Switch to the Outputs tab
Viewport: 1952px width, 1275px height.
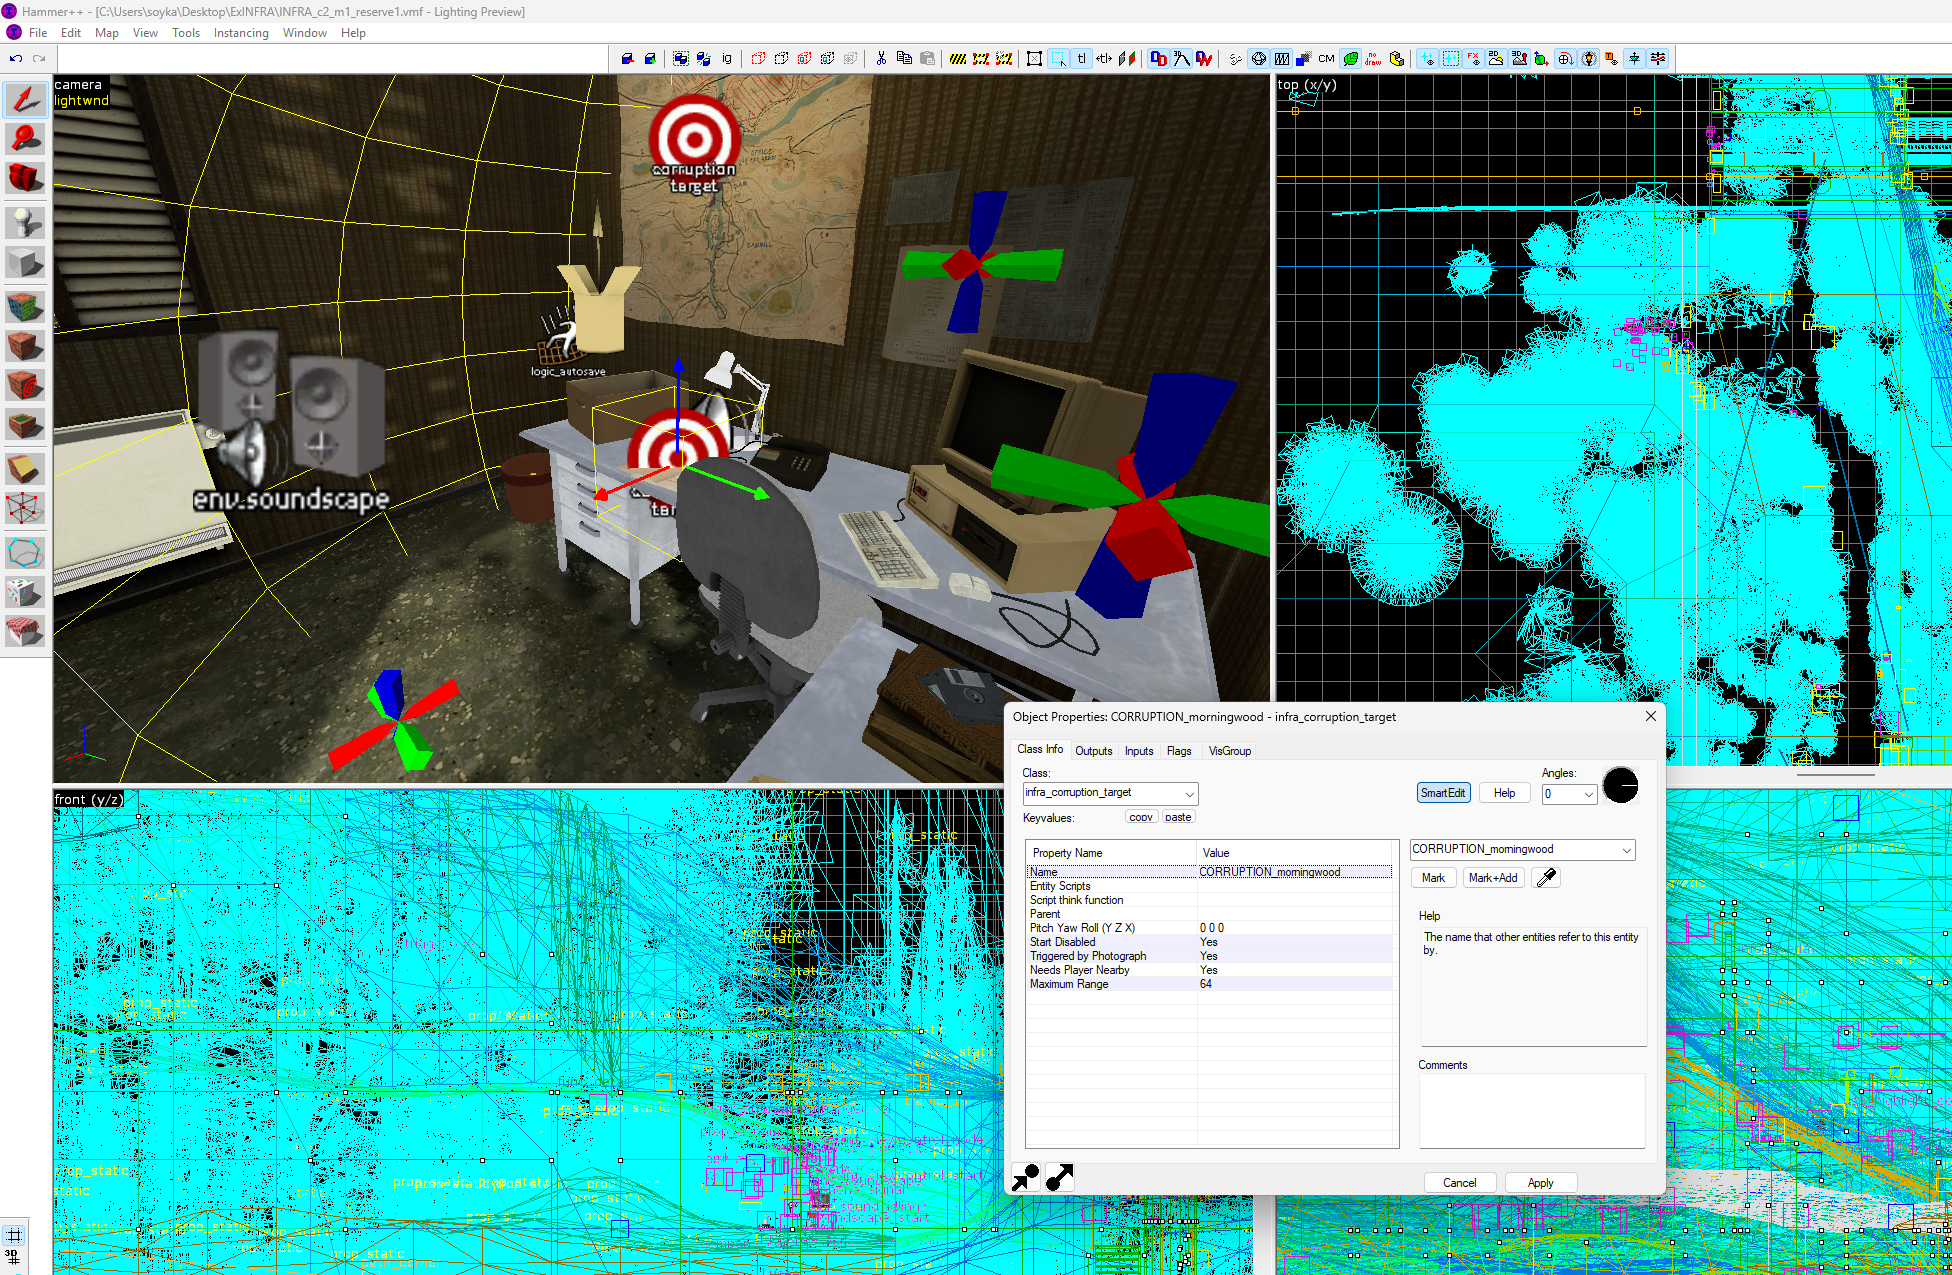(x=1093, y=751)
